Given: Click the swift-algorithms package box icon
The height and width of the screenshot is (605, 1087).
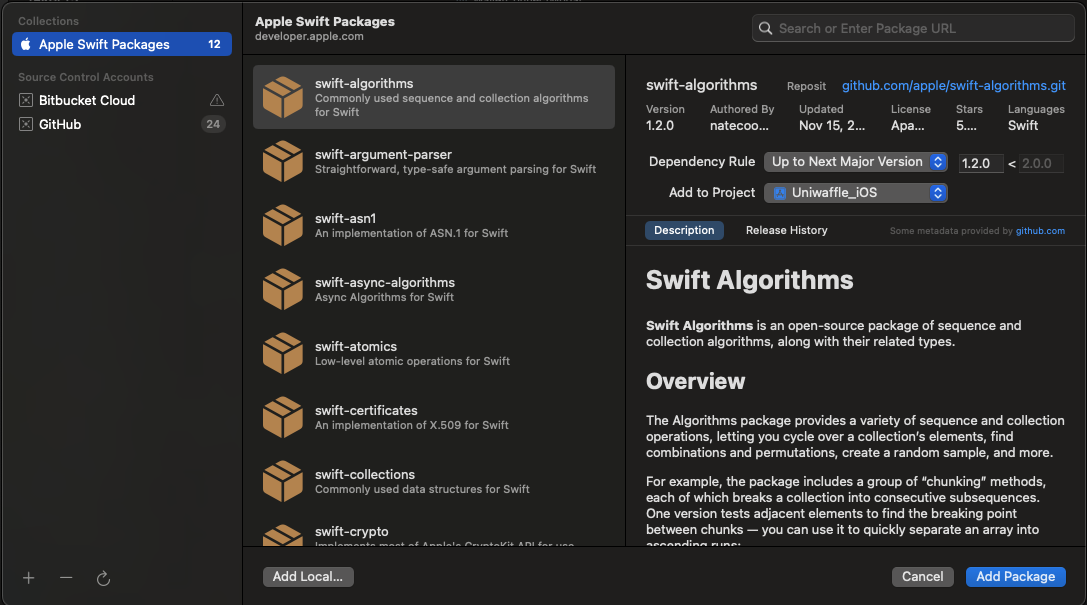Looking at the screenshot, I should click(x=283, y=97).
